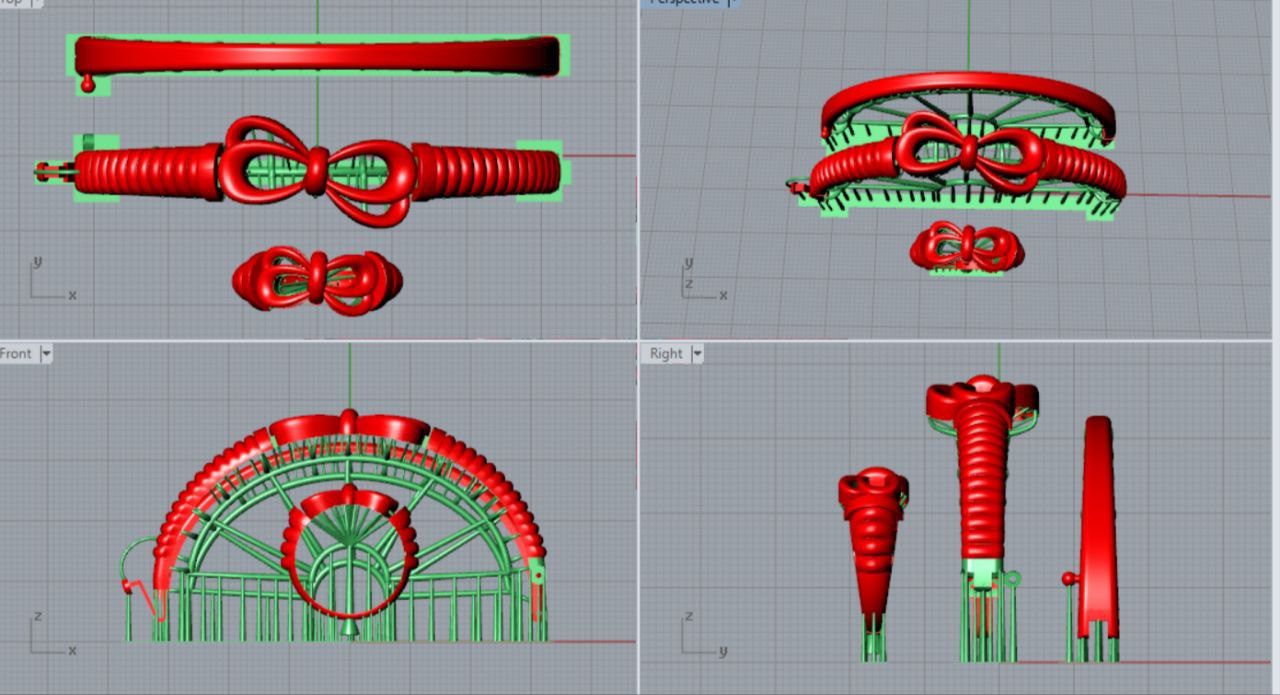Open the Right viewport dropdown arrow

697,354
